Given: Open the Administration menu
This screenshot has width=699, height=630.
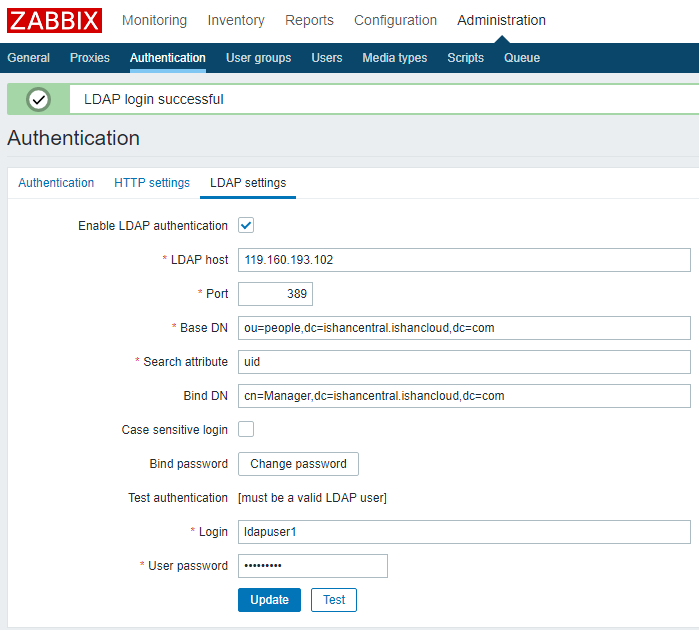Looking at the screenshot, I should pyautogui.click(x=502, y=20).
